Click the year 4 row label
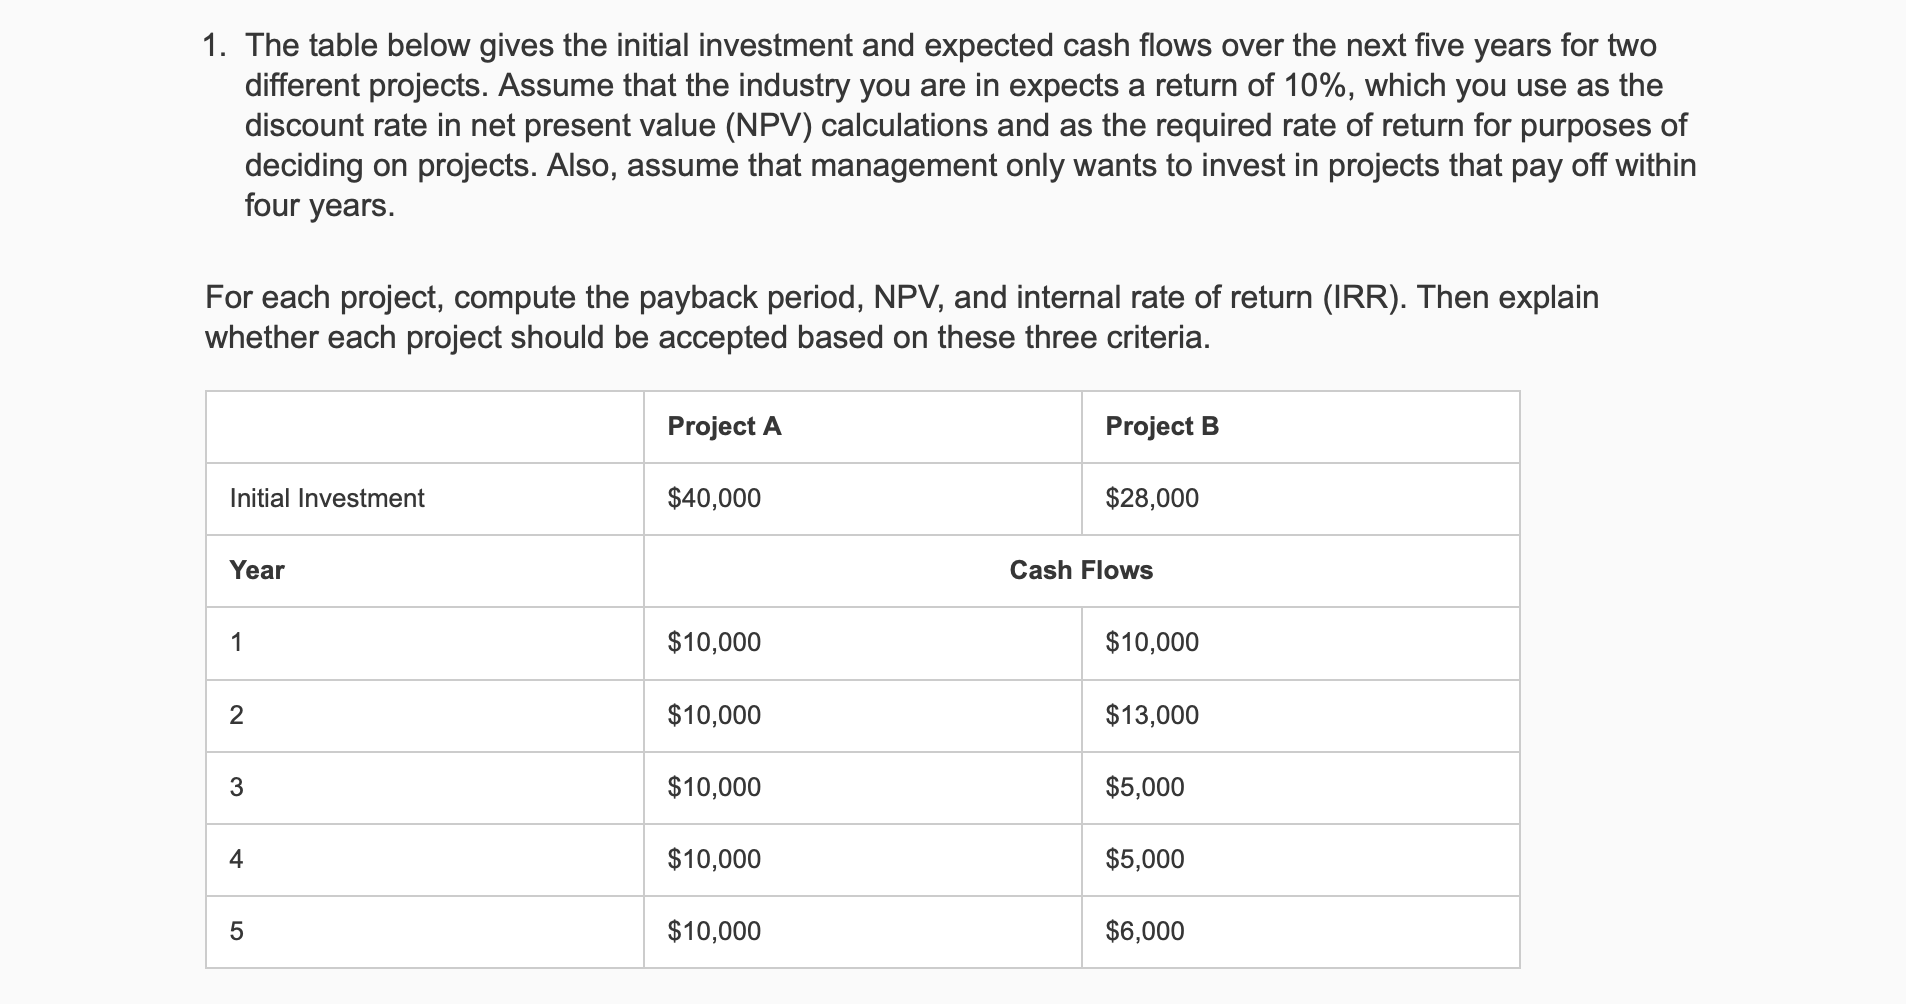Screen dimensions: 1906x1004 coord(236,859)
